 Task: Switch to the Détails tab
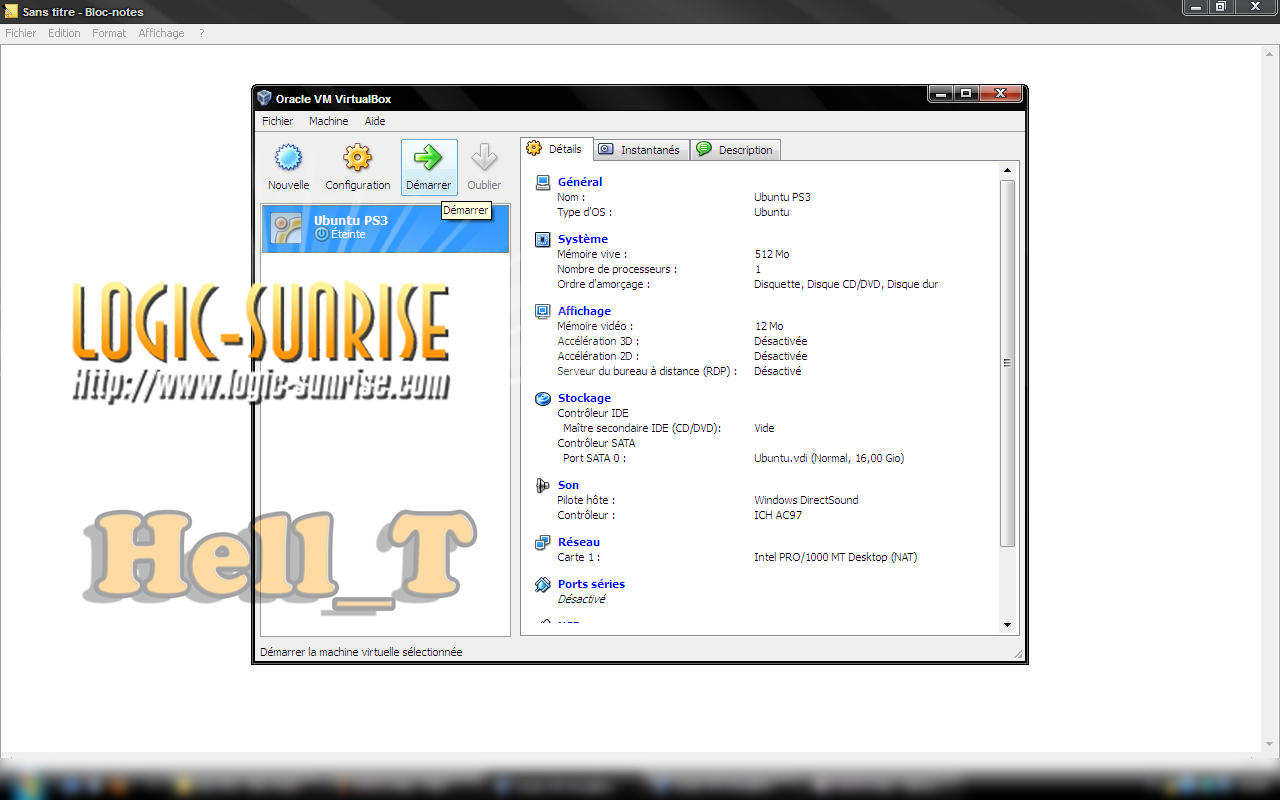coord(556,149)
